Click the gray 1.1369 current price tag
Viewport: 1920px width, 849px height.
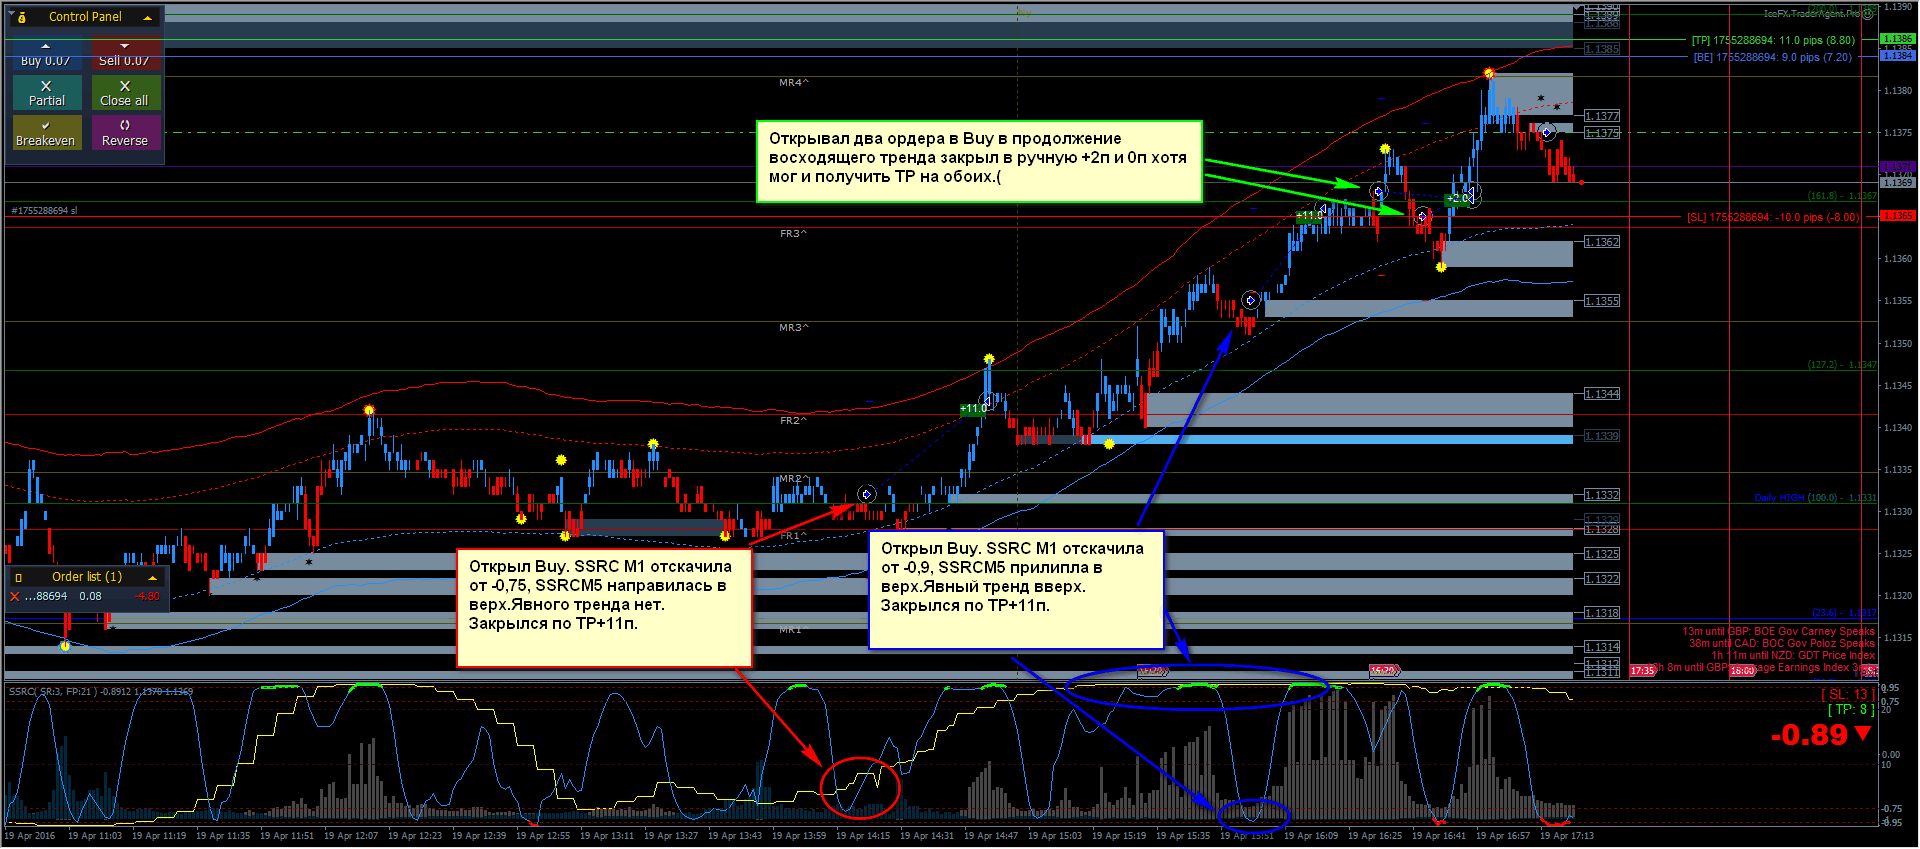coord(1898,183)
